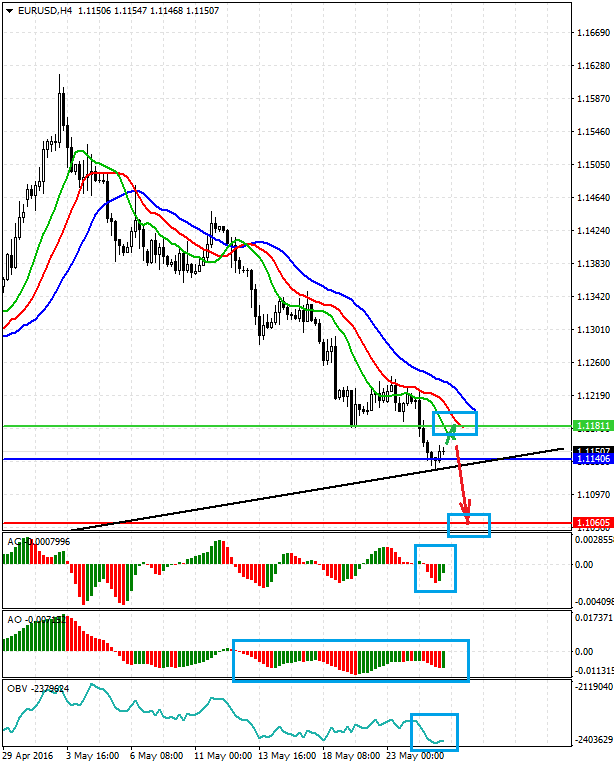The image size is (614, 767).
Task: Click the 29 Apr 2016 date label
Action: click(29, 757)
